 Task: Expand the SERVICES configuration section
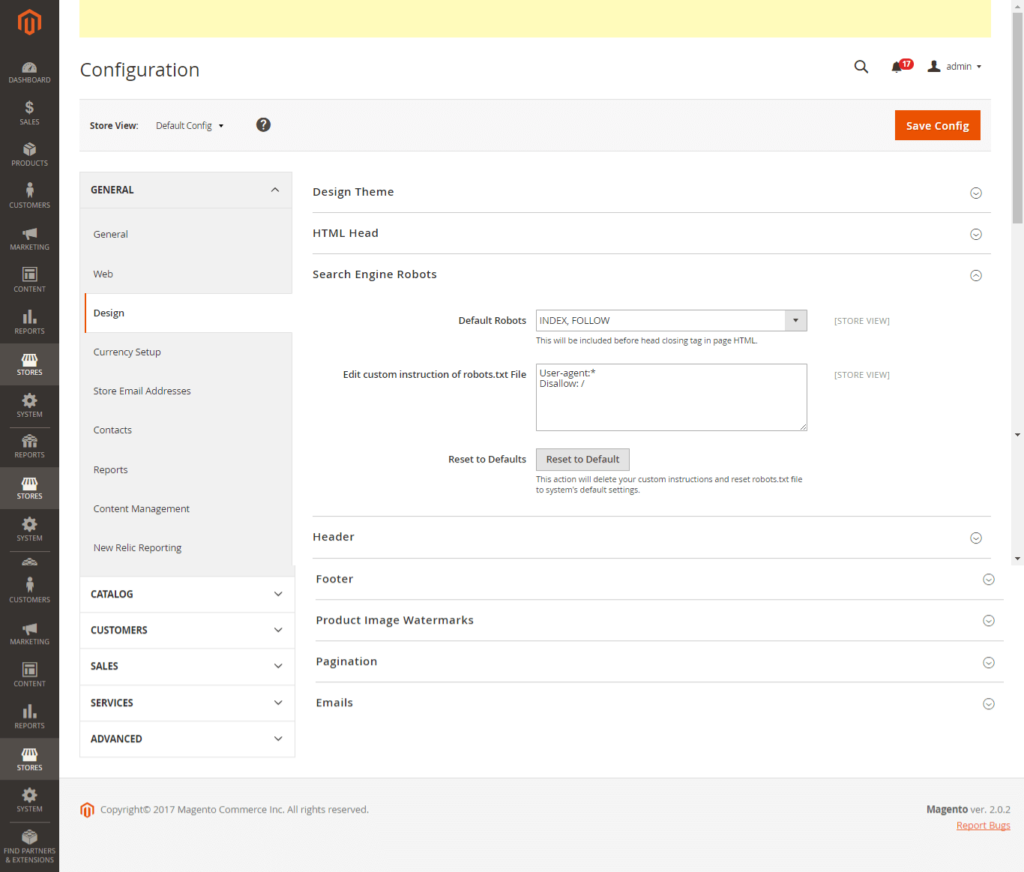point(187,703)
